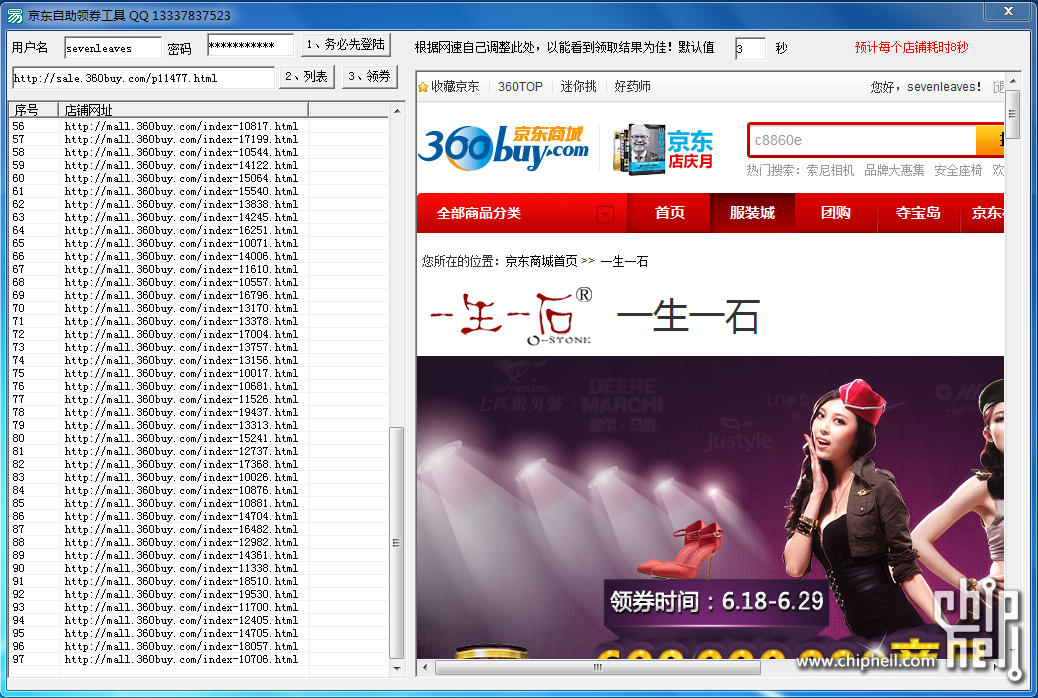The height and width of the screenshot is (698, 1038).
Task: Click the shop list scroll-up arrow
Action: [397, 111]
